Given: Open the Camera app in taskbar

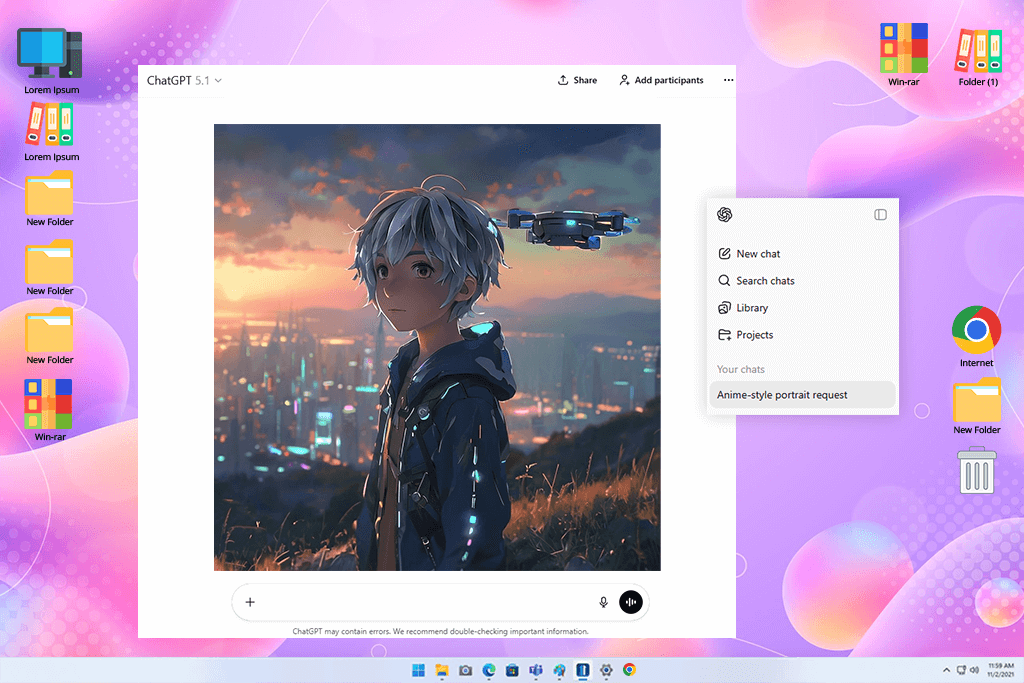Looking at the screenshot, I should tap(466, 671).
